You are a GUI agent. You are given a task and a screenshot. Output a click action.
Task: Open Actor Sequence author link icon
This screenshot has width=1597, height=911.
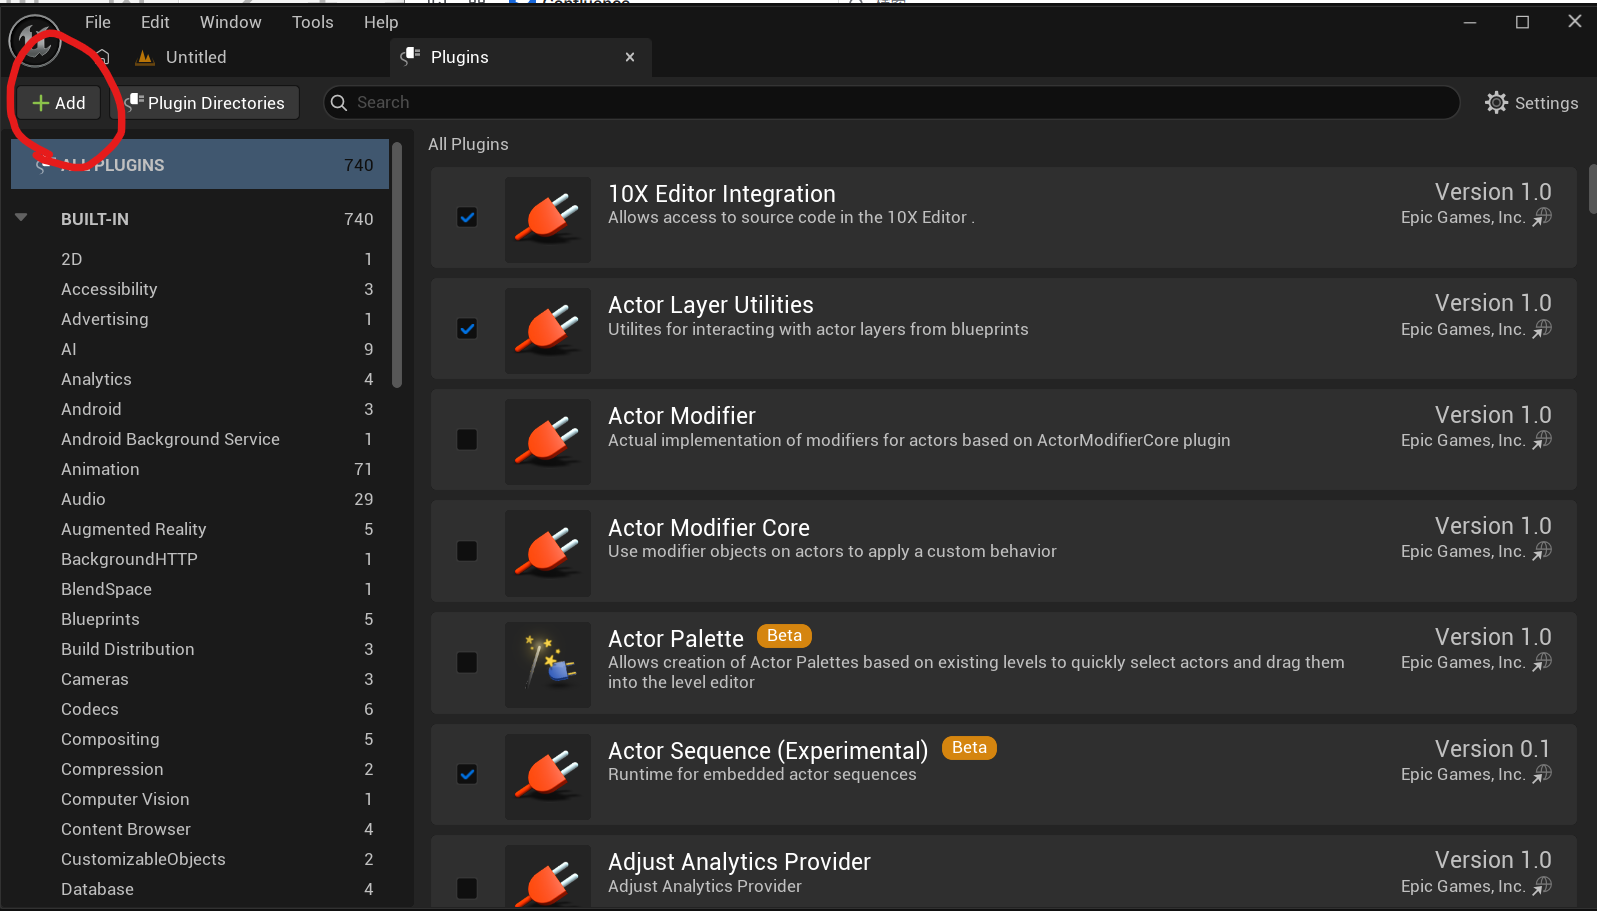click(1543, 774)
